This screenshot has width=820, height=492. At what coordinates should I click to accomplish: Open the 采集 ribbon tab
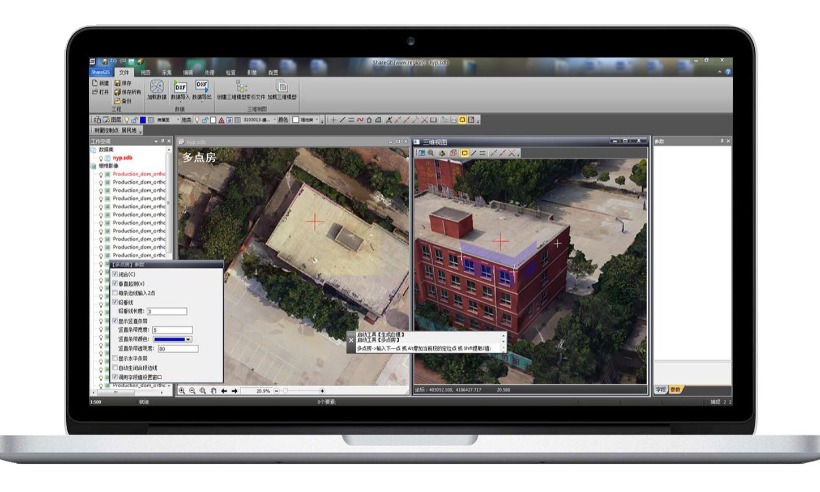coord(167,72)
